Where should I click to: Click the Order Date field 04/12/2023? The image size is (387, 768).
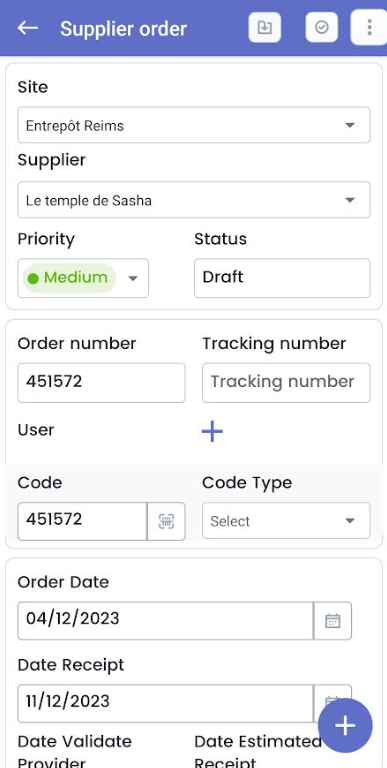[x=166, y=621]
